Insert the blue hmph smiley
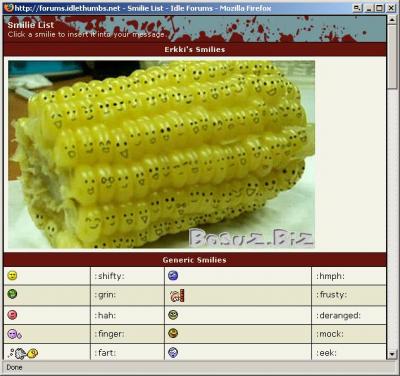Screen dimensions: 400x376 [173, 275]
